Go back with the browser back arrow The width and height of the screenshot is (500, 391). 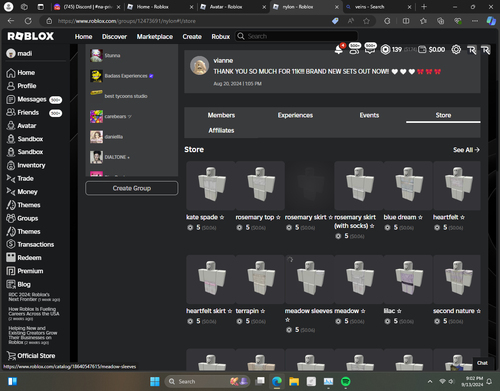pos(11,21)
